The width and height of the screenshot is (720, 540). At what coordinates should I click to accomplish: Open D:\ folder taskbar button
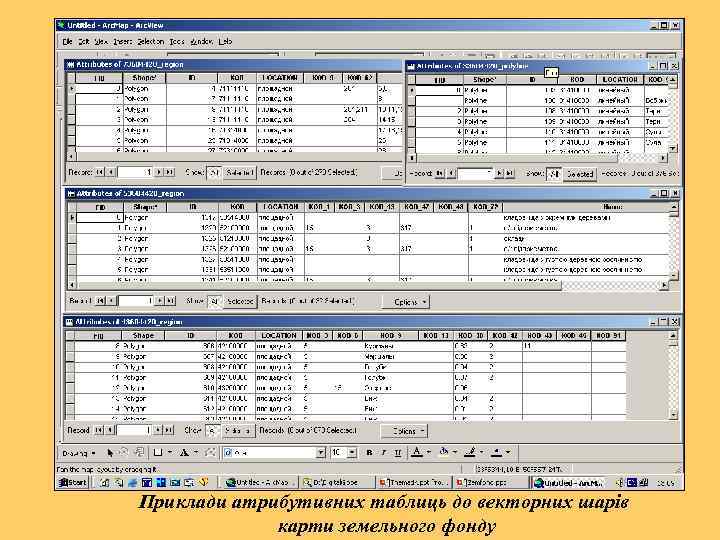tap(336, 483)
